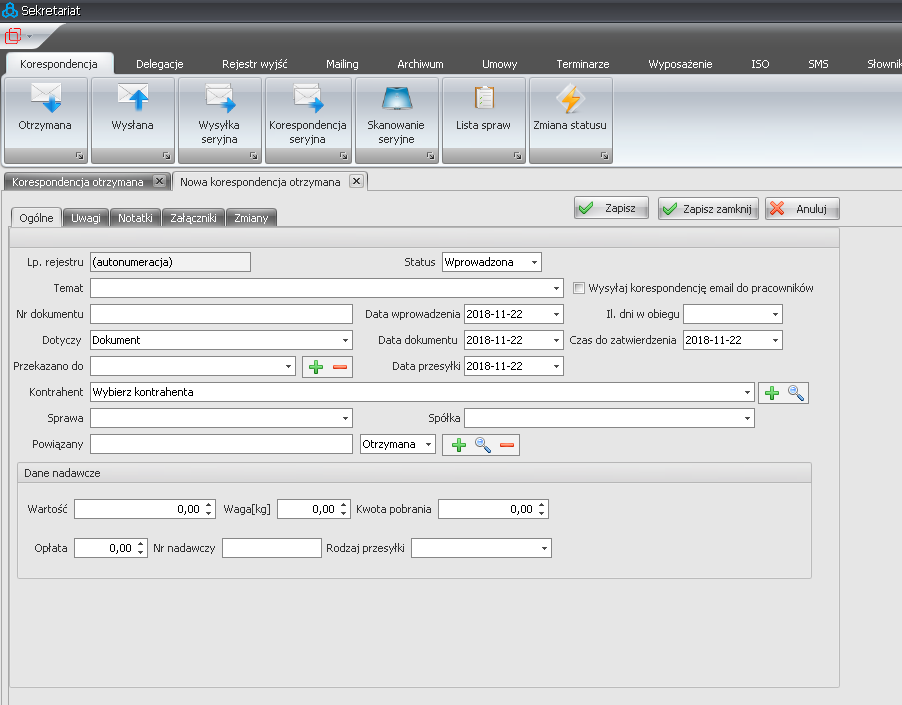Search linked document with Powiązany magnifier
The width and height of the screenshot is (902, 705).
click(x=483, y=445)
